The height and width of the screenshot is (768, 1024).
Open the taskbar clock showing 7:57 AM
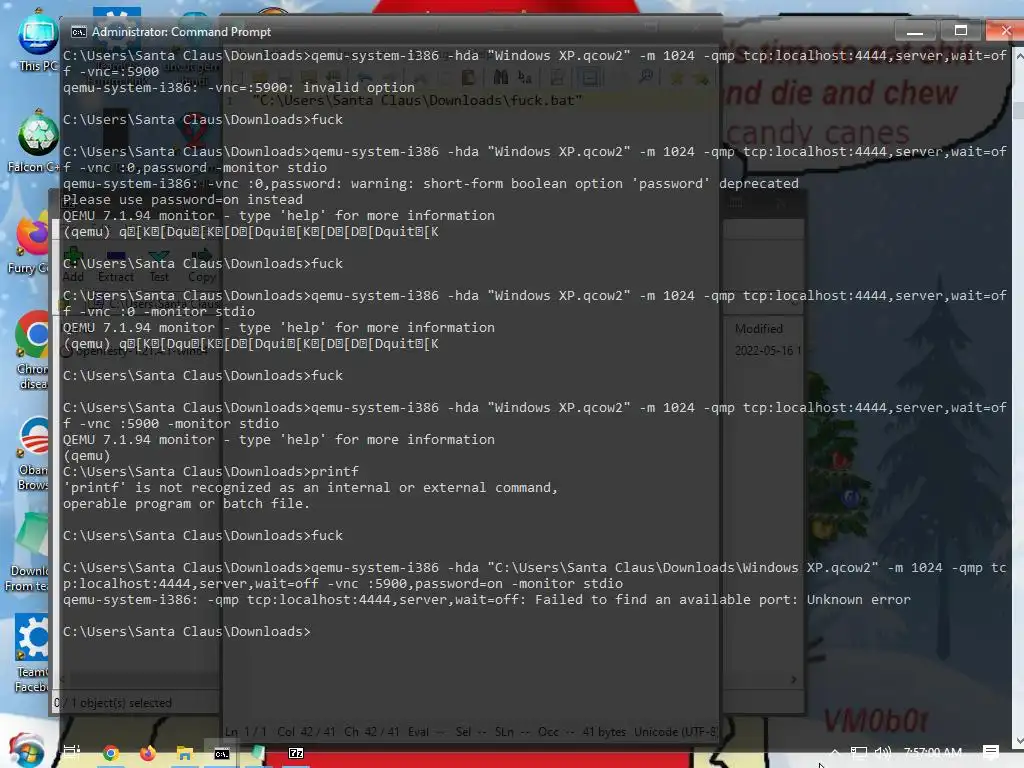coord(933,752)
